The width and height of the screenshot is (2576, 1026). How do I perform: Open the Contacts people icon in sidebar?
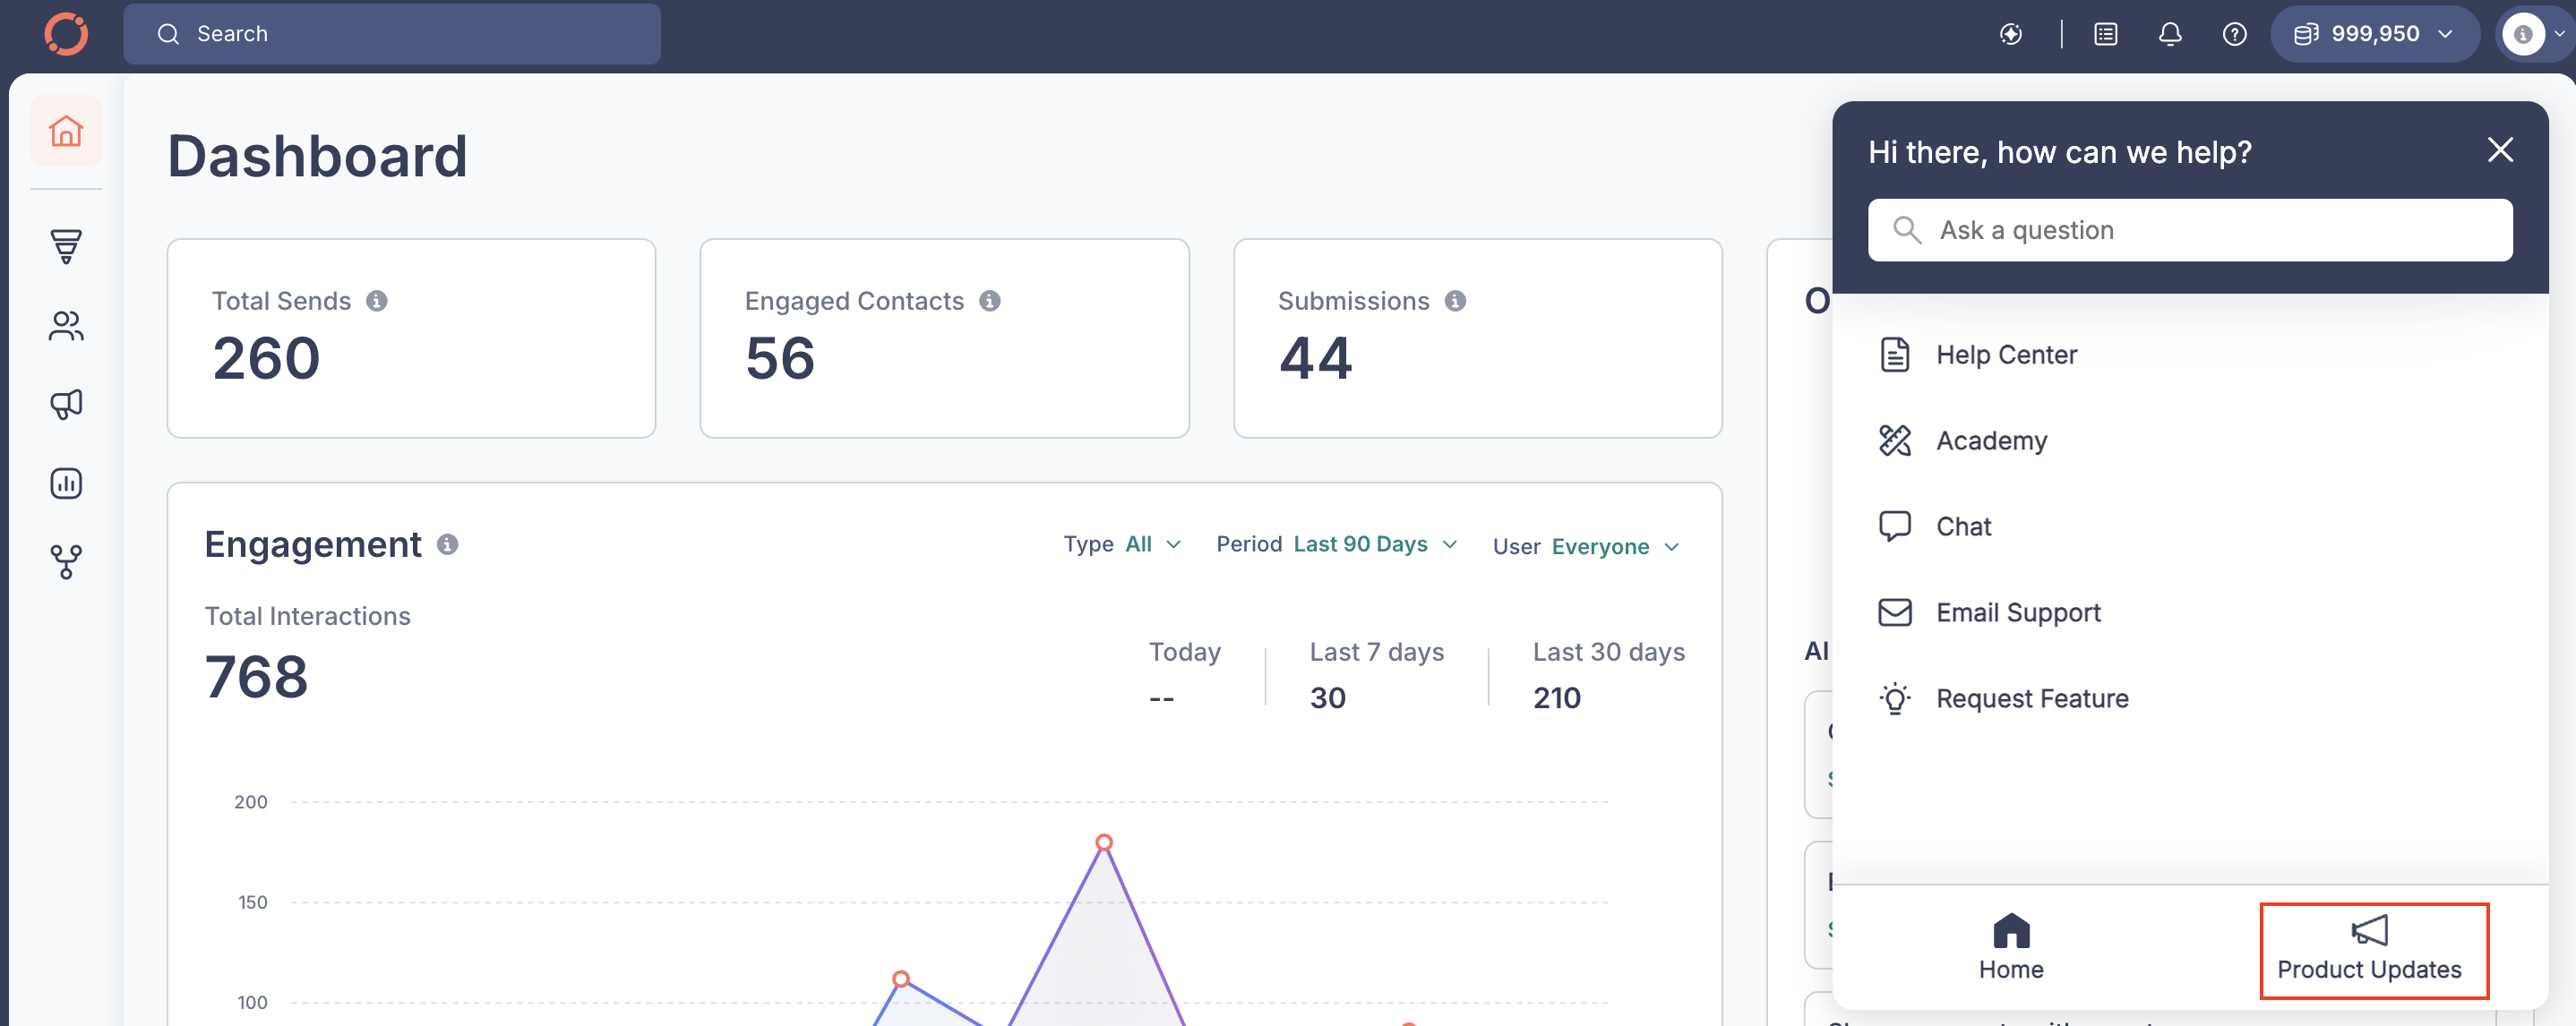pos(66,325)
